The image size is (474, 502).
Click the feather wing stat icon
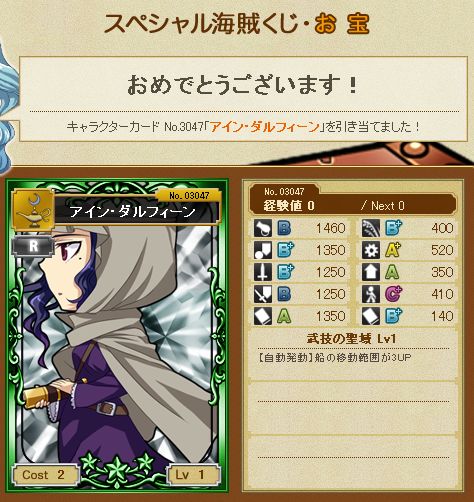tap(371, 228)
